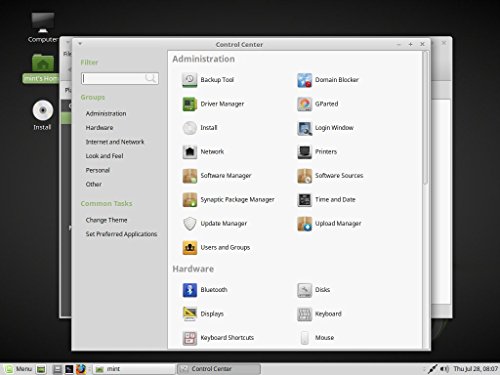The width and height of the screenshot is (500, 375).
Task: Open Time and Date icon
Action: click(x=304, y=200)
